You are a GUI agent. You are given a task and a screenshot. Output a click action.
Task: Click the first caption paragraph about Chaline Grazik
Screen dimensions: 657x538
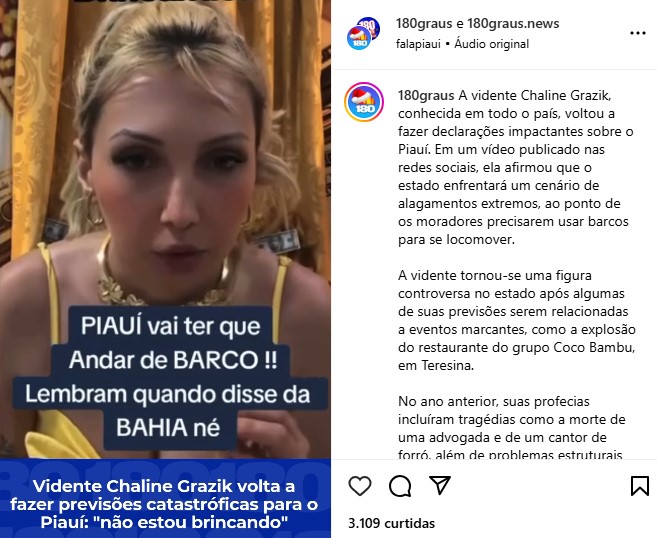(516, 168)
